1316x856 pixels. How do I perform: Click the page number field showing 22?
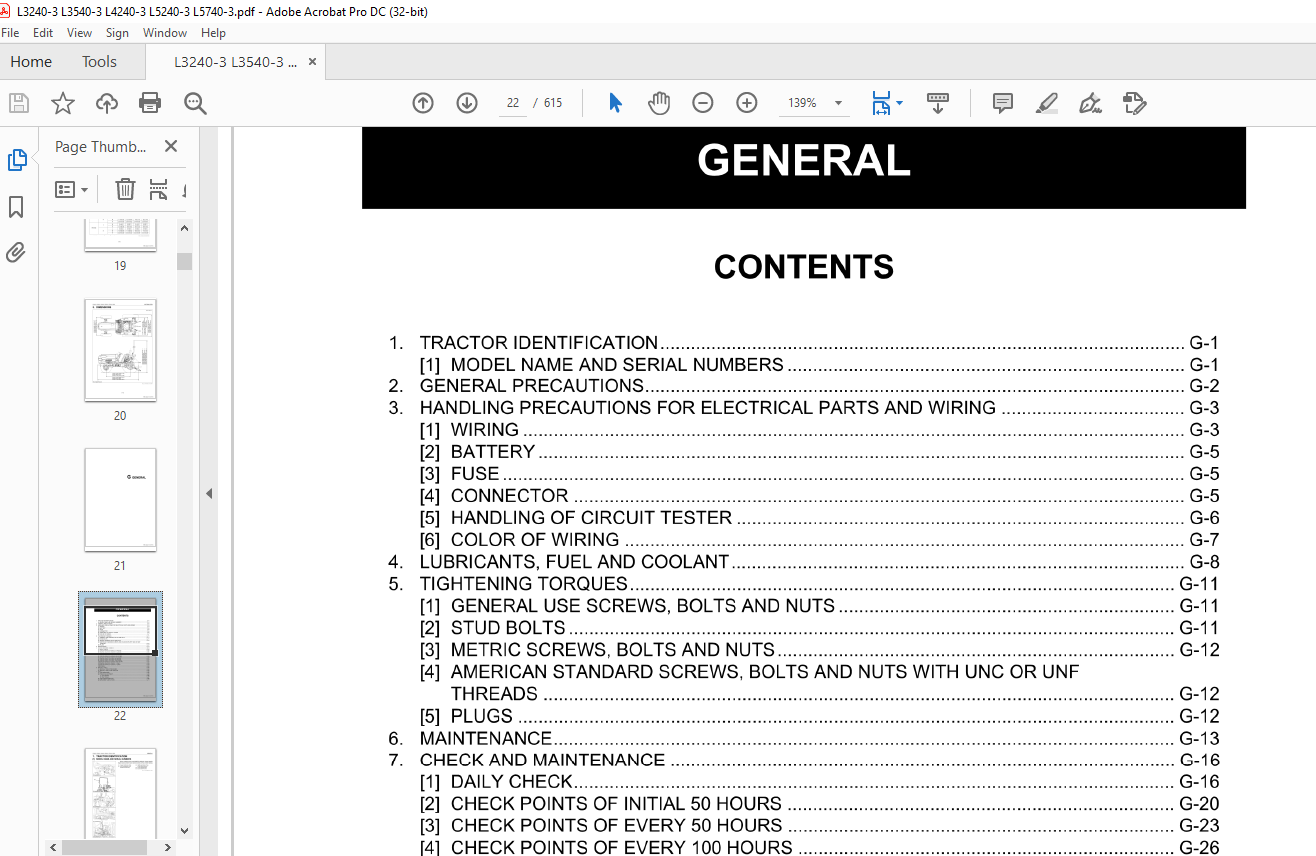click(513, 103)
